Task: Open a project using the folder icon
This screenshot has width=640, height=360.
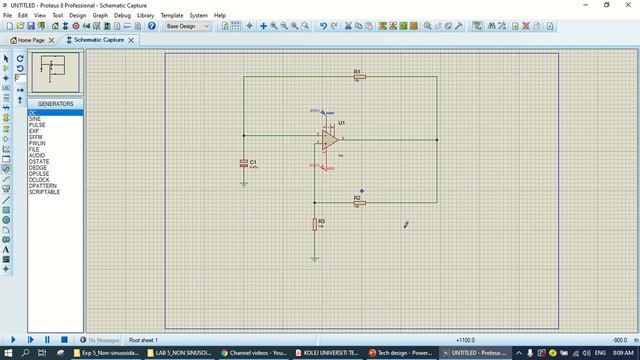Action: (20, 26)
